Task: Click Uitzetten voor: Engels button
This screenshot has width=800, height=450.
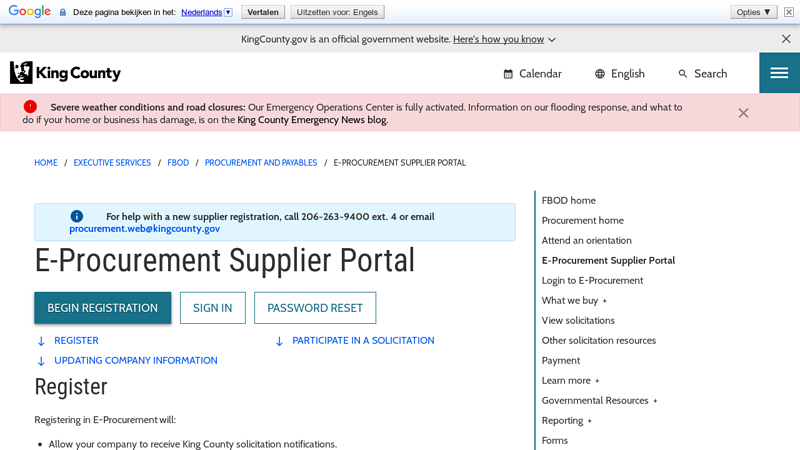Action: pyautogui.click(x=337, y=12)
